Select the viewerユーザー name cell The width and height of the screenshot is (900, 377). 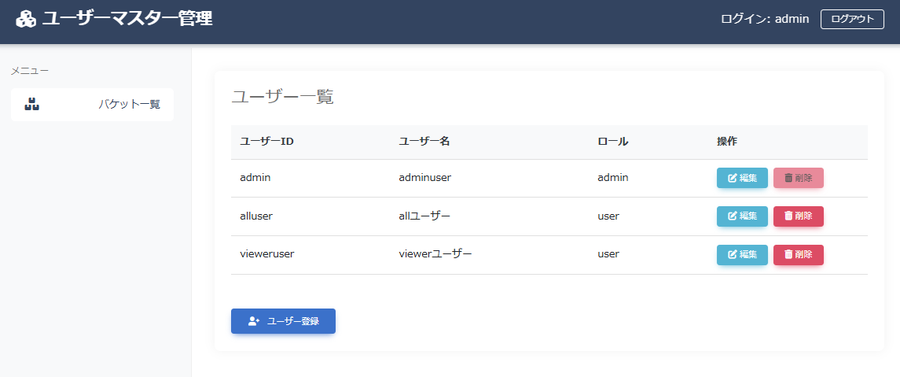click(435, 254)
